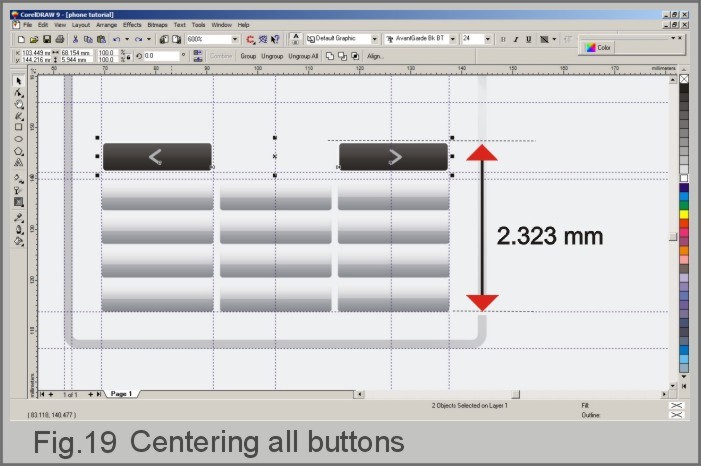Select the Text tool
Screen dimensions: 701x466
click(x=18, y=162)
